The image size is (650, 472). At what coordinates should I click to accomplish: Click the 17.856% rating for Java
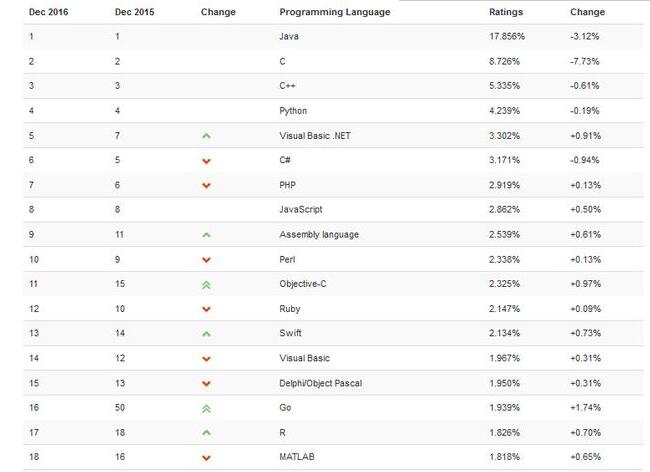pyautogui.click(x=507, y=36)
